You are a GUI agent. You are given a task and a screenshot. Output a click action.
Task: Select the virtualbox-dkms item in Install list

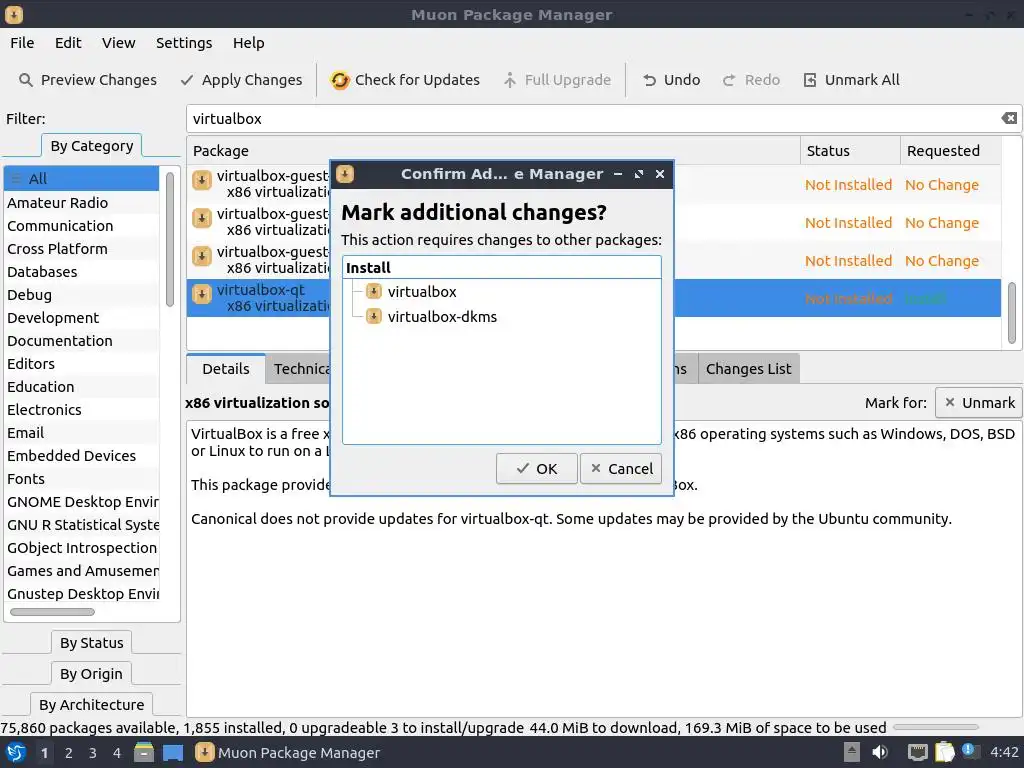(442, 317)
